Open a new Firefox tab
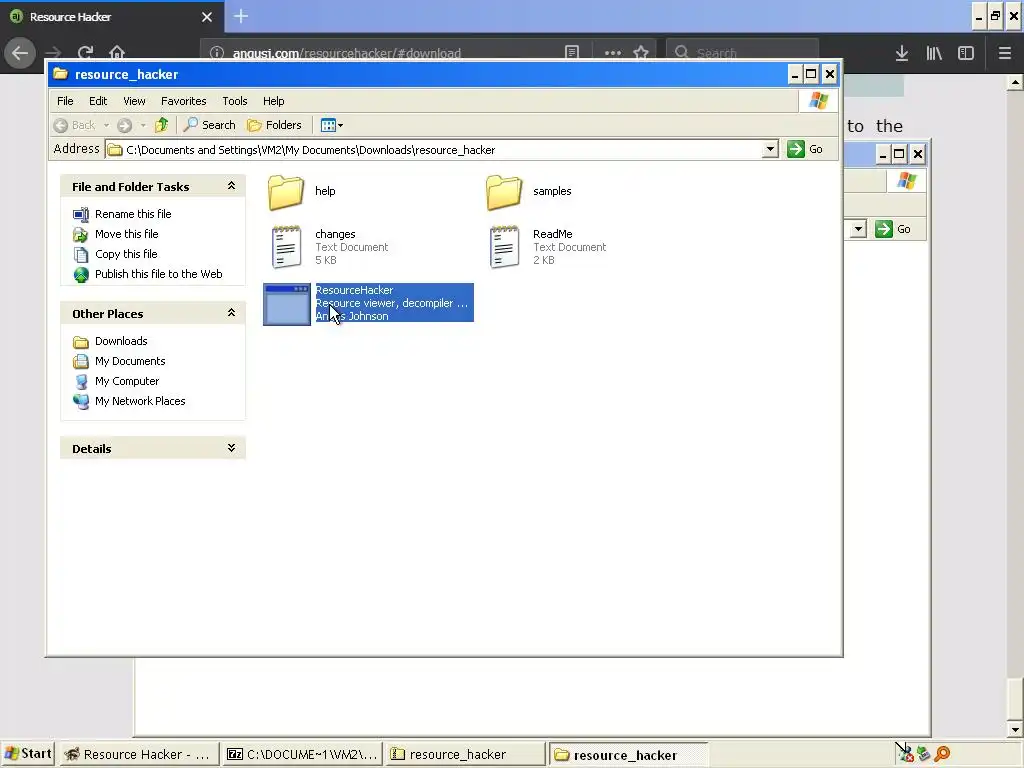 (x=241, y=16)
